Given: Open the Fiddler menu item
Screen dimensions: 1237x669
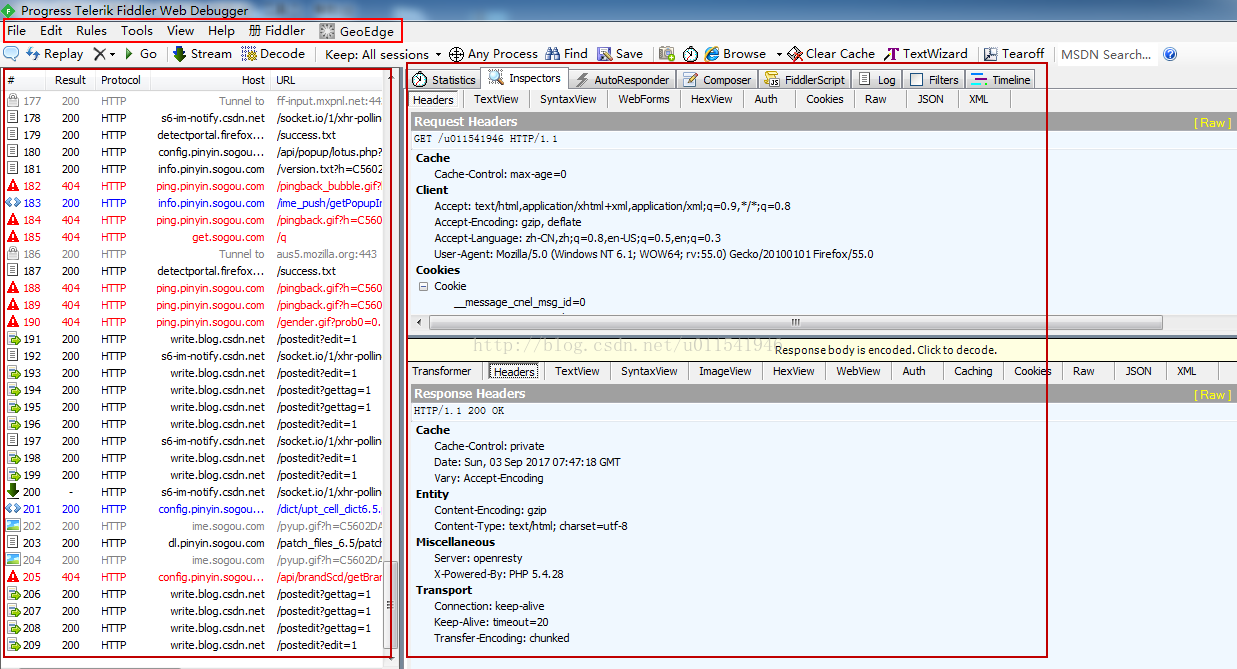Looking at the screenshot, I should tap(277, 31).
